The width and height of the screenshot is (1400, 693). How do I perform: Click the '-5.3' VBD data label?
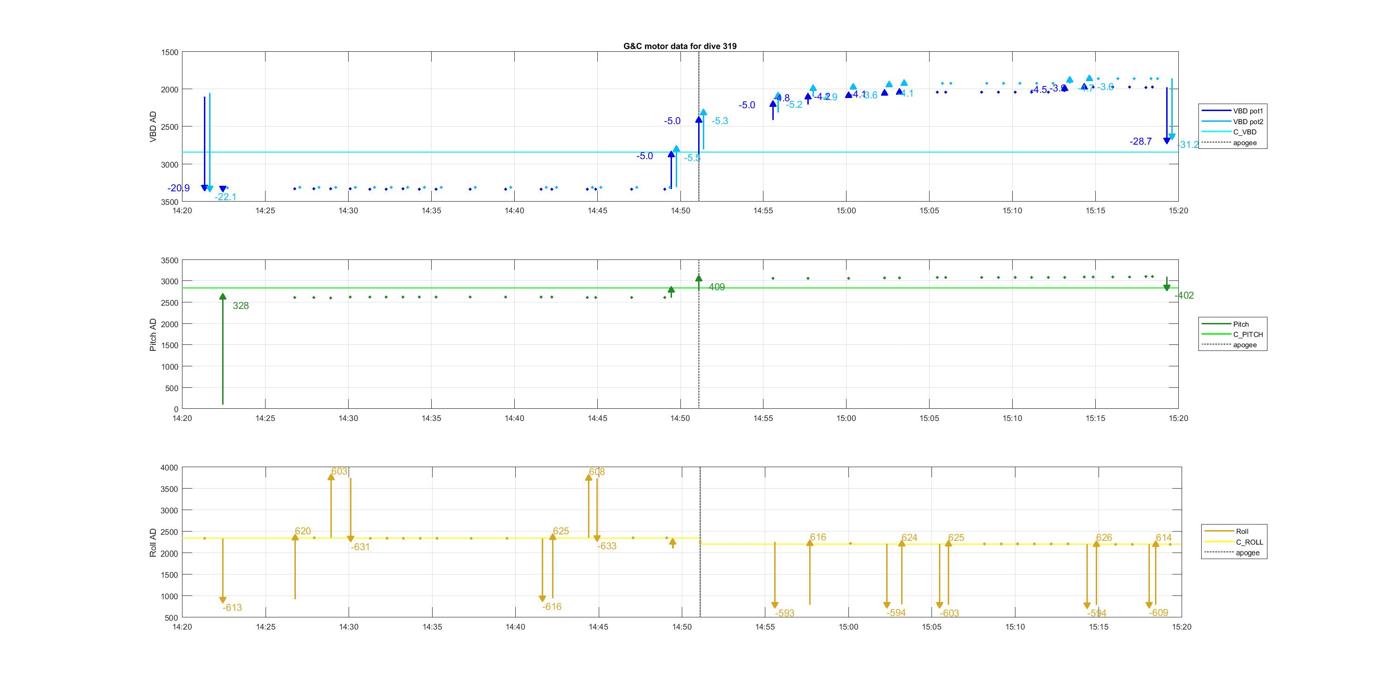[719, 121]
